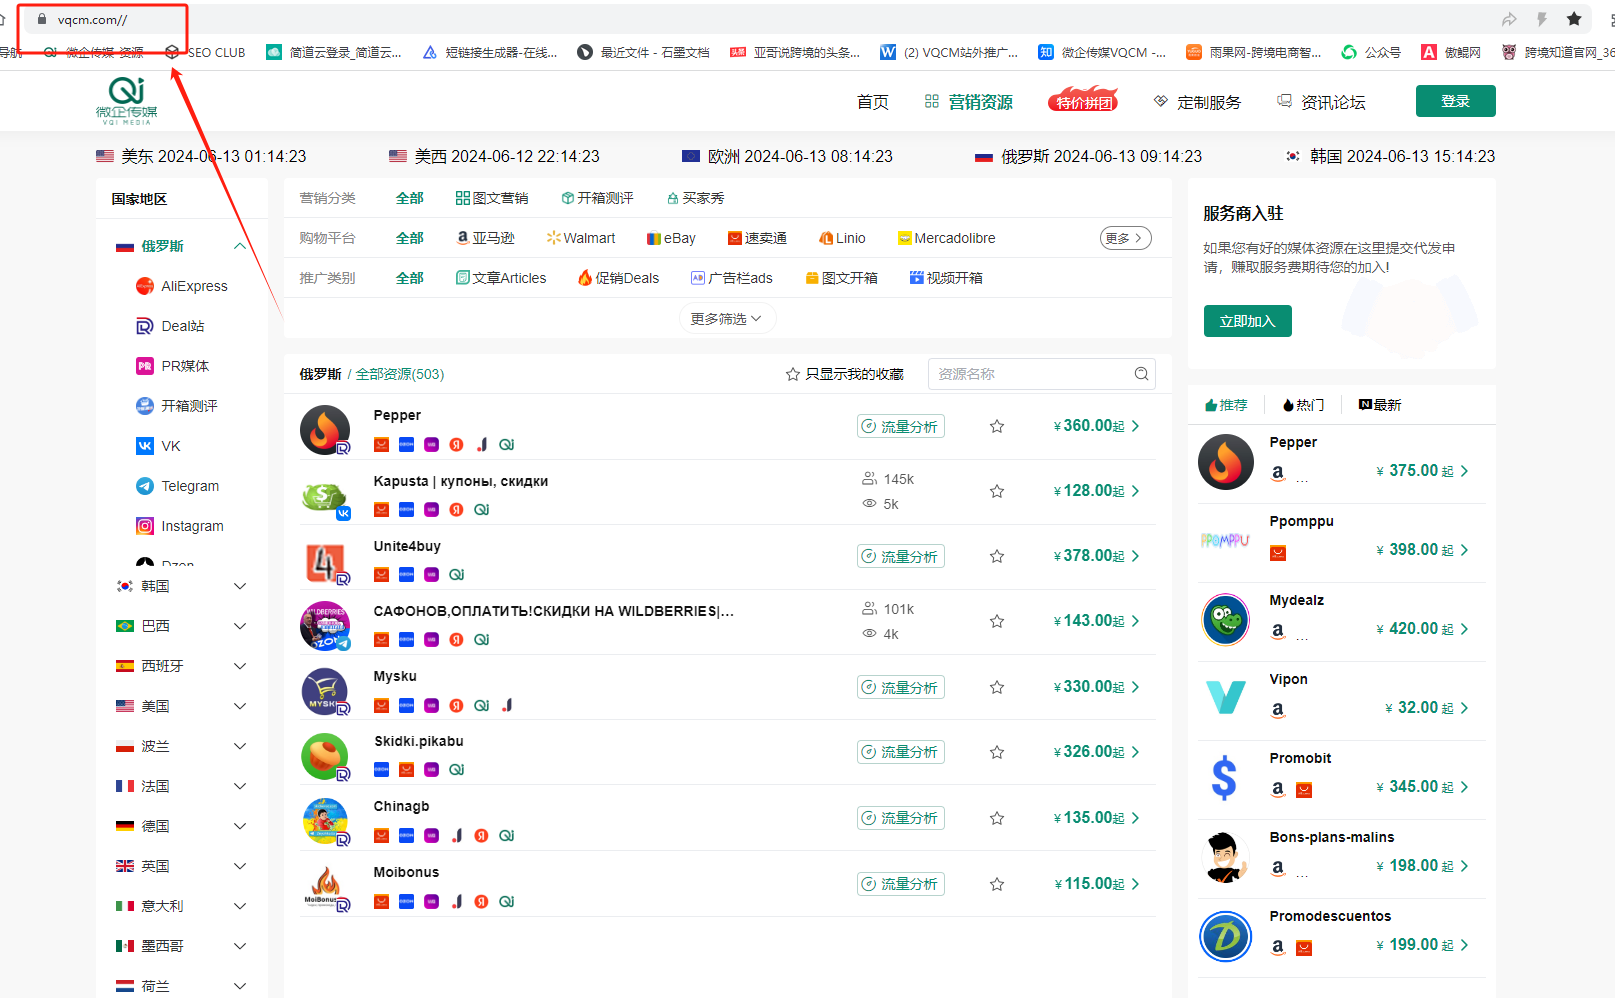1615x998 pixels.
Task: Click the 特价拼团 promotion banner
Action: (x=1083, y=100)
